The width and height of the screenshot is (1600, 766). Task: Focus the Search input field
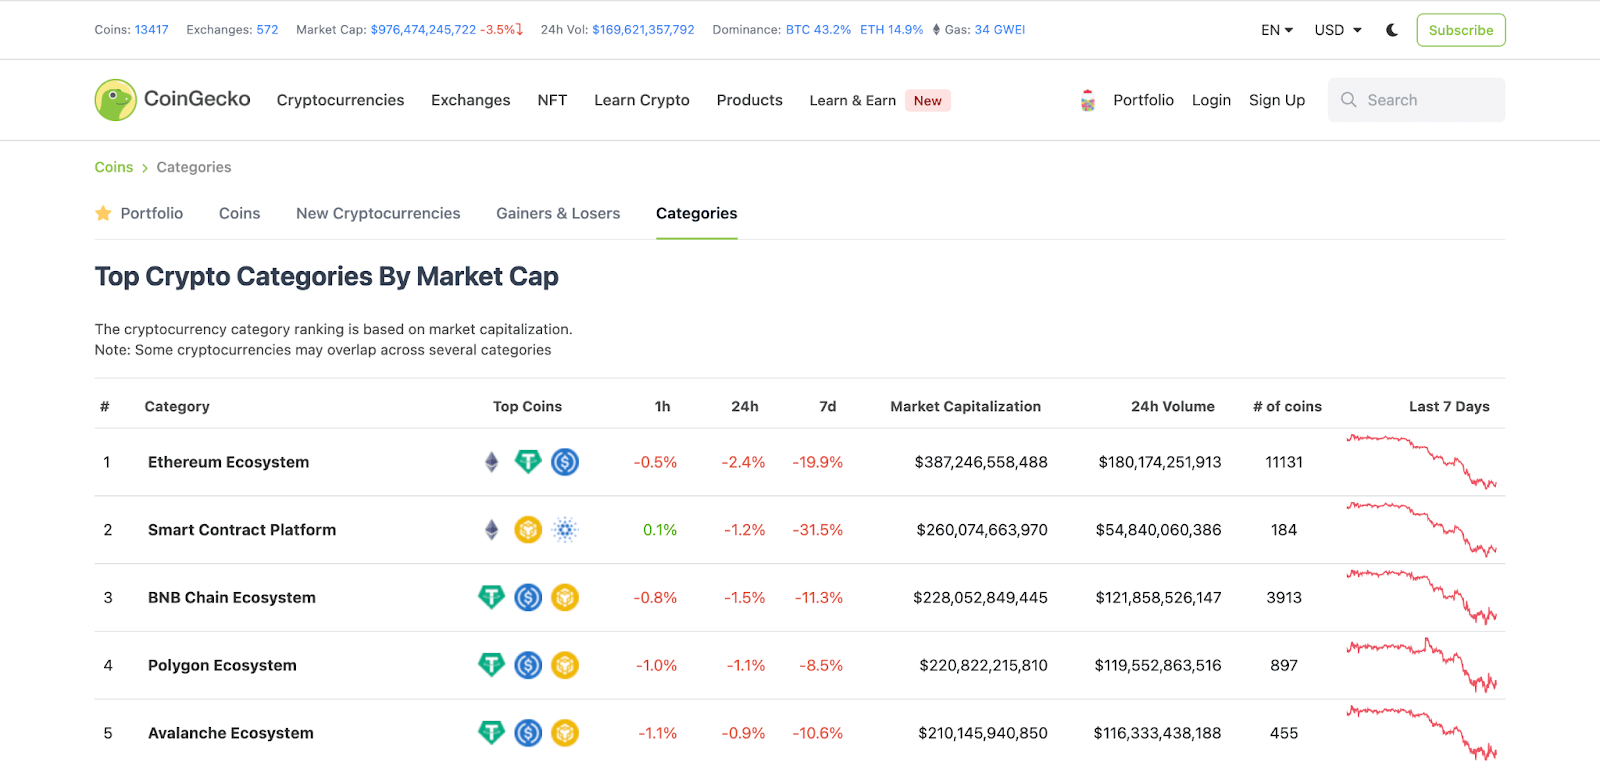[1416, 100]
